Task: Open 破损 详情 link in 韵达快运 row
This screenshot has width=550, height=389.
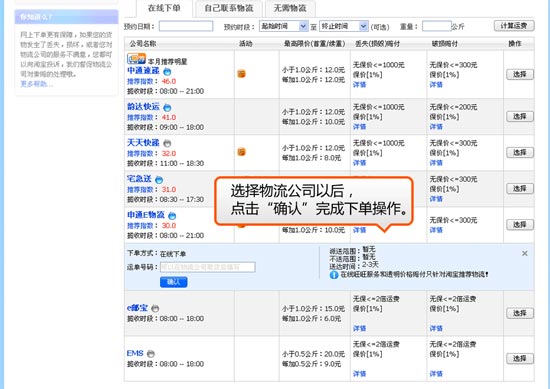Action: [x=436, y=127]
